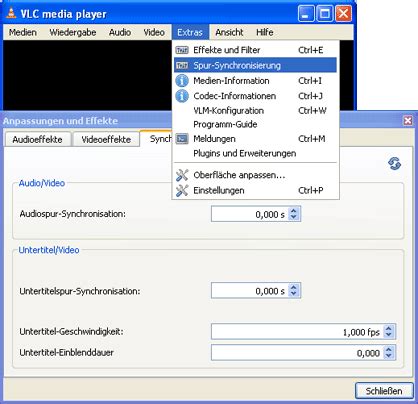Viewport: 418px width, 404px height.
Task: Open the Hilfe menu
Action: point(265,32)
